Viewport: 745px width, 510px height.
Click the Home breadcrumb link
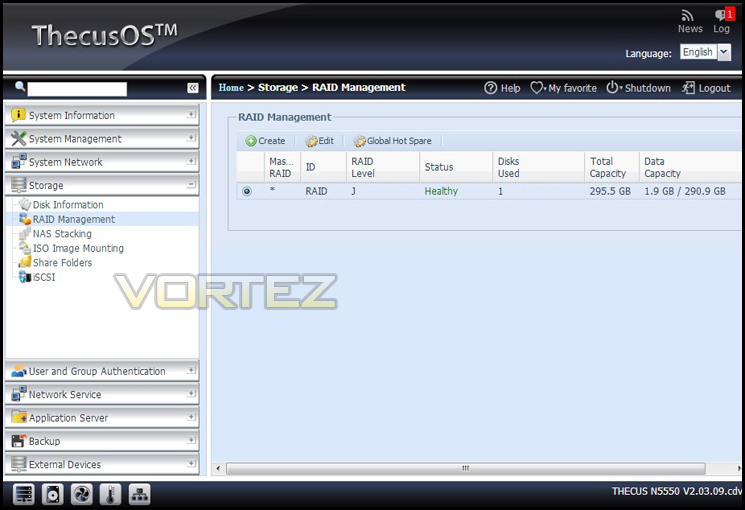[231, 87]
